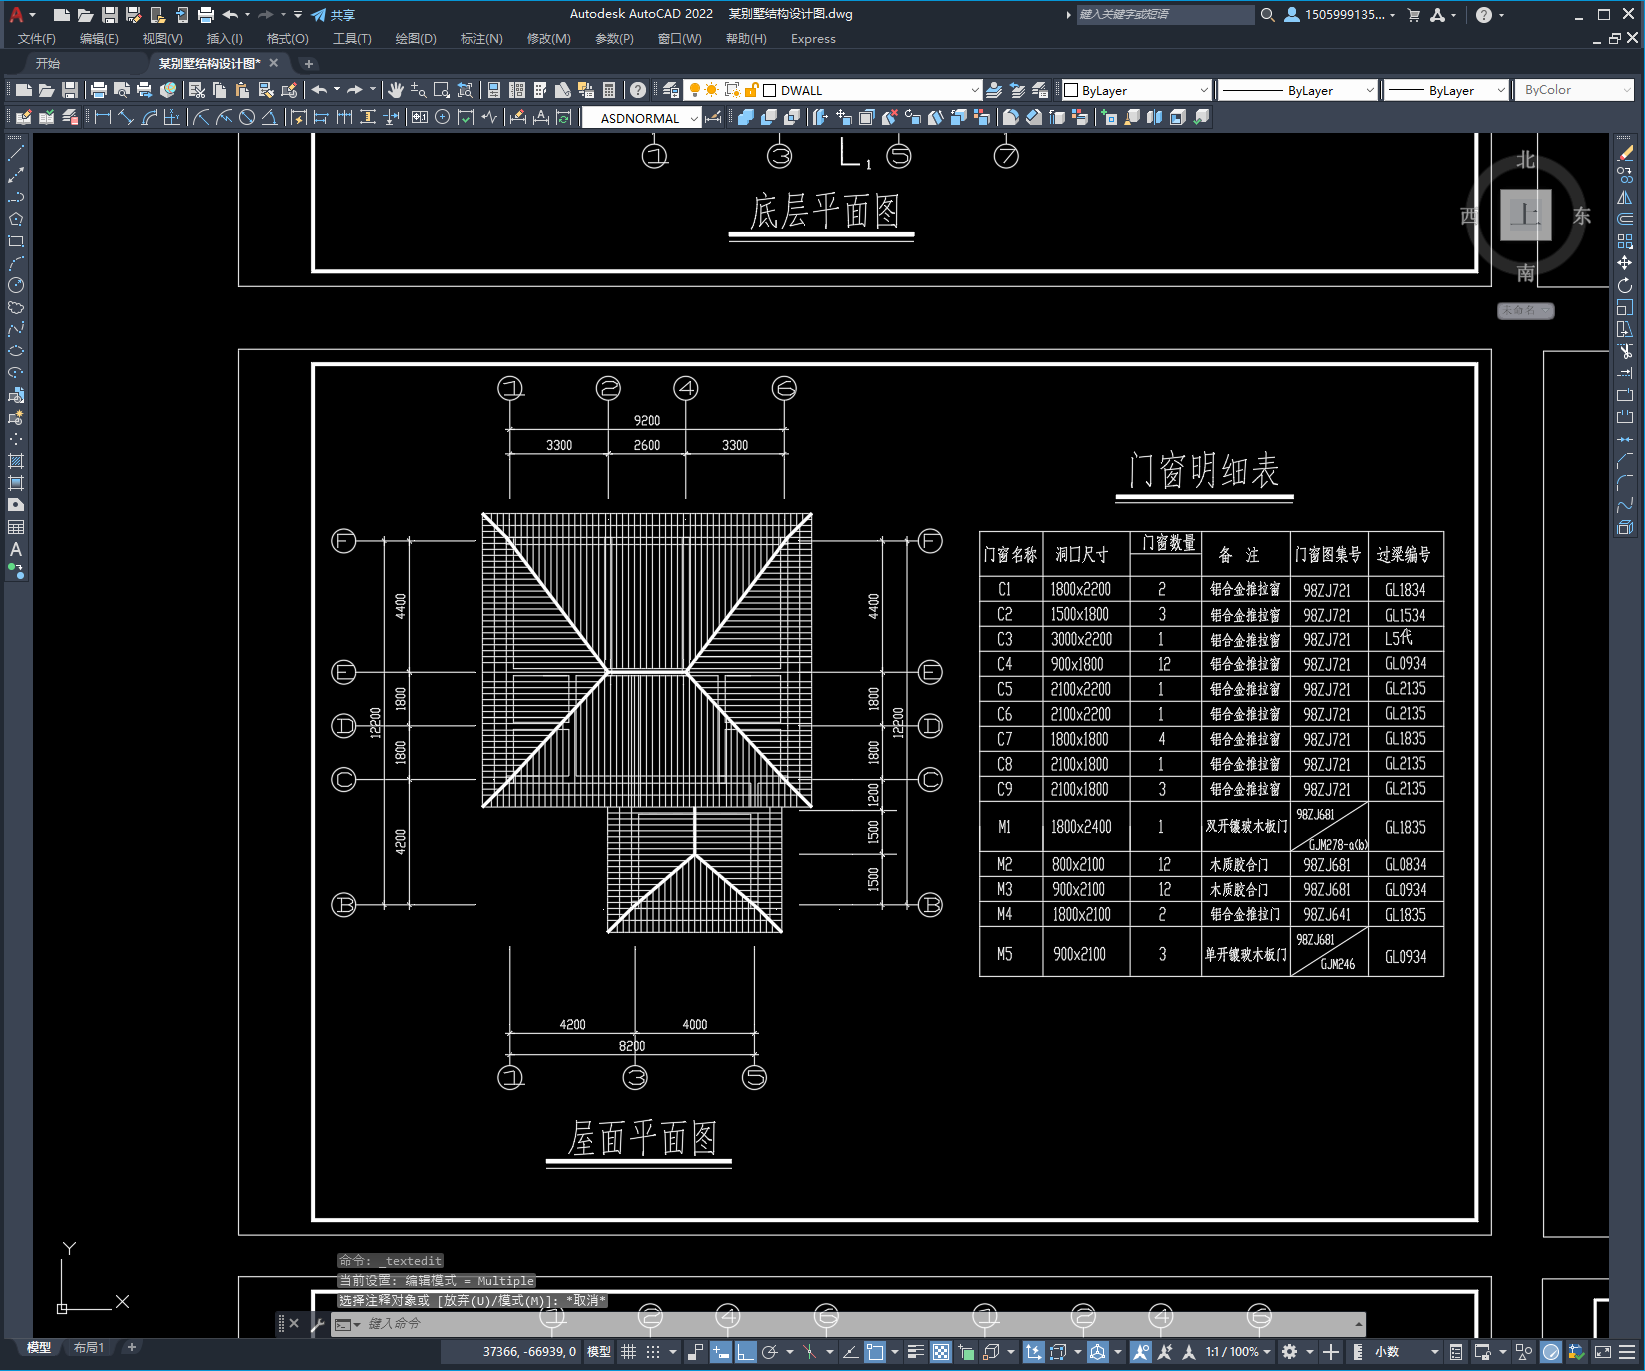Click the Save icon in standard toolbar
Image resolution: width=1645 pixels, height=1371 pixels.
69,90
